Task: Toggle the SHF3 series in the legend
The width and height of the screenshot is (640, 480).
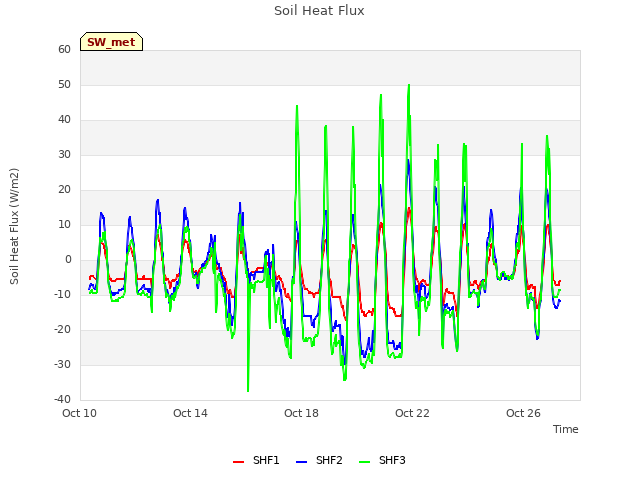Action: coord(382,460)
